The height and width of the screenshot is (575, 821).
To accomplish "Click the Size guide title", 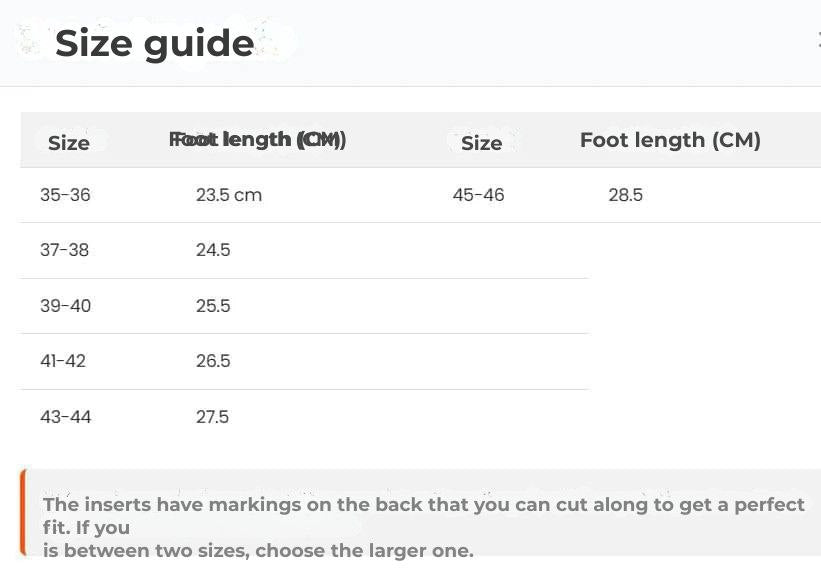I will click(154, 43).
